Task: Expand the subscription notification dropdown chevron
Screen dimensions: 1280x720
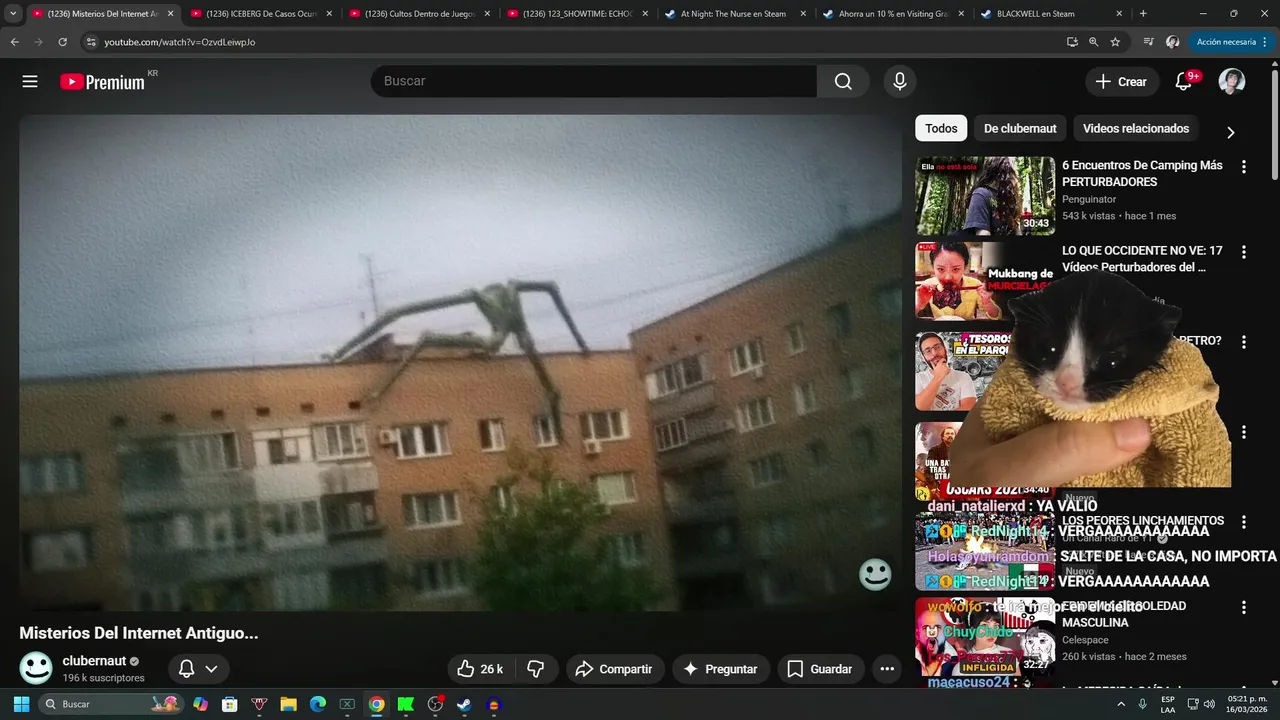Action: pos(211,669)
